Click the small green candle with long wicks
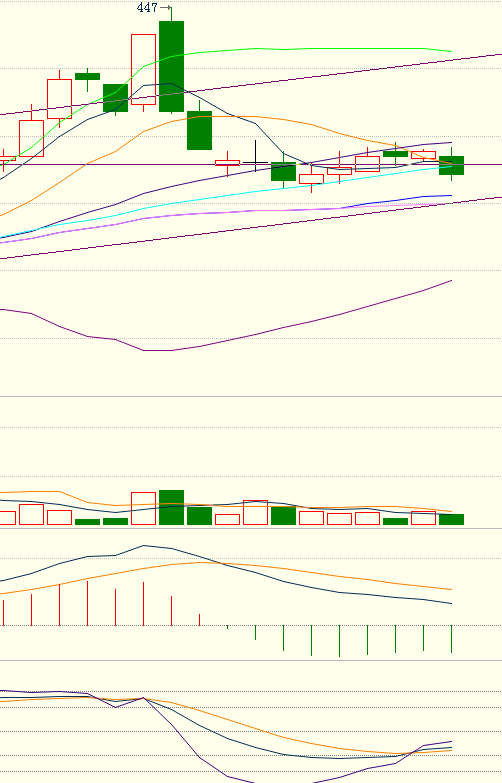This screenshot has width=502, height=783. tap(87, 76)
